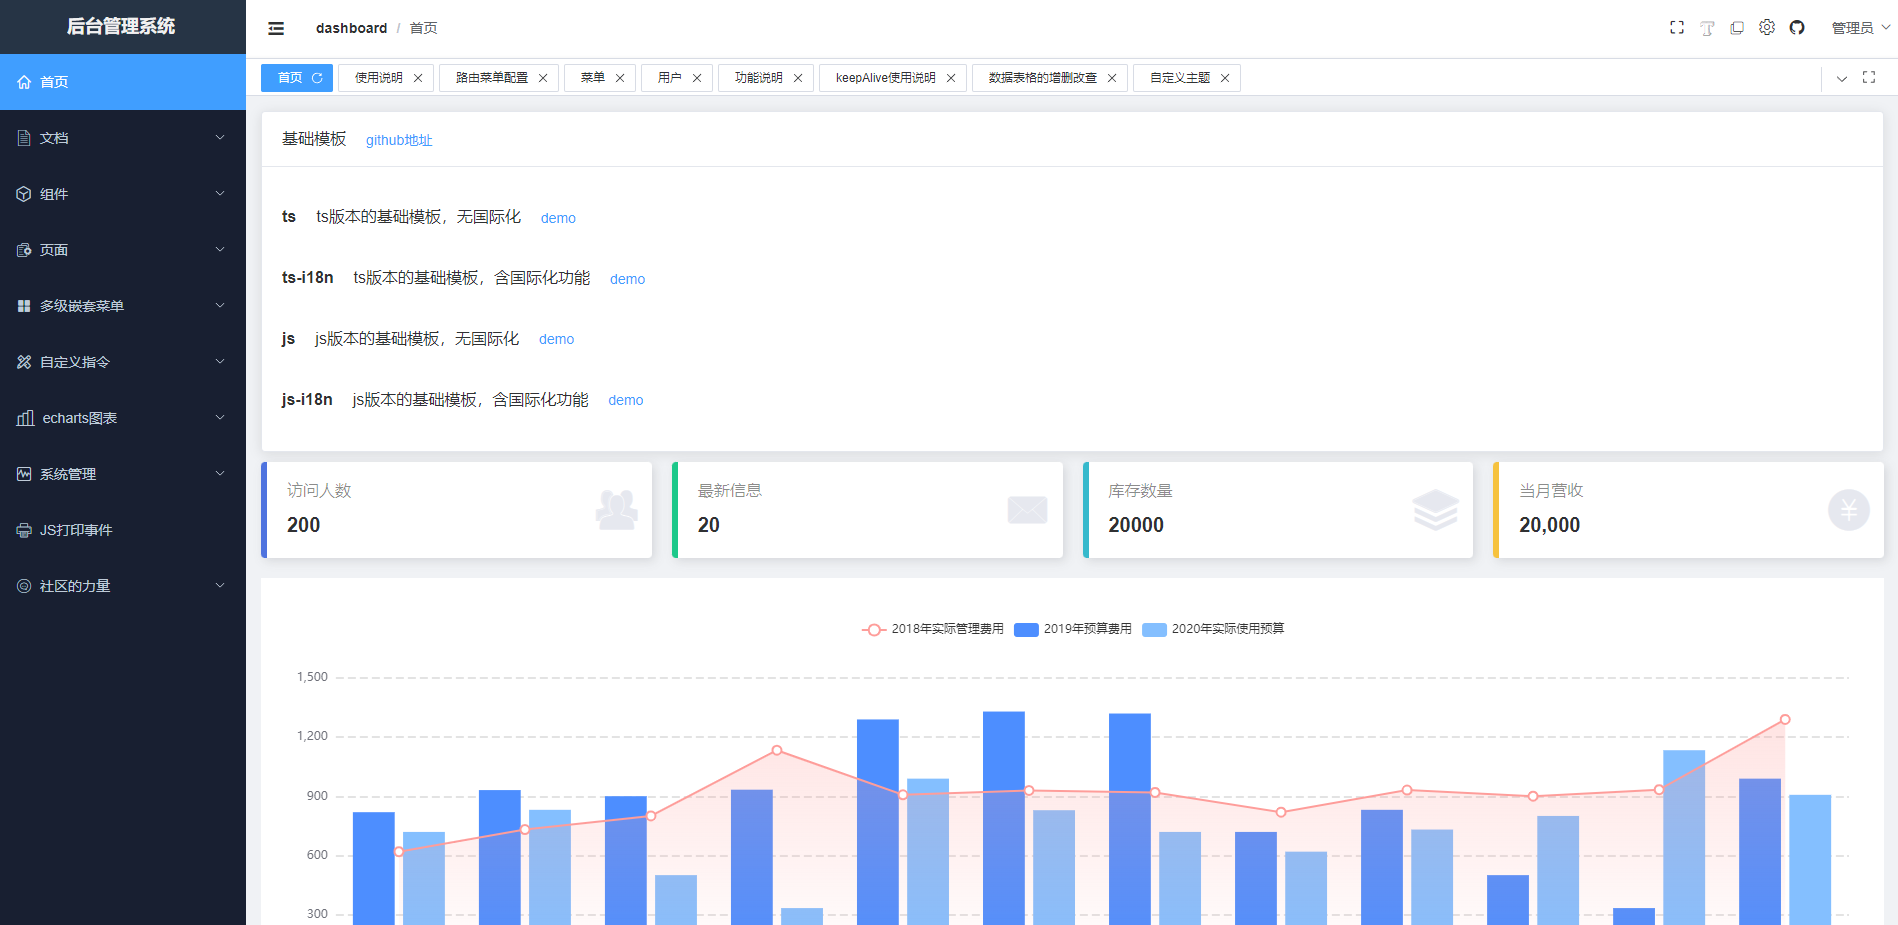The height and width of the screenshot is (925, 1898).
Task: Expand the 组件 submenu arrow
Action: pos(220,194)
